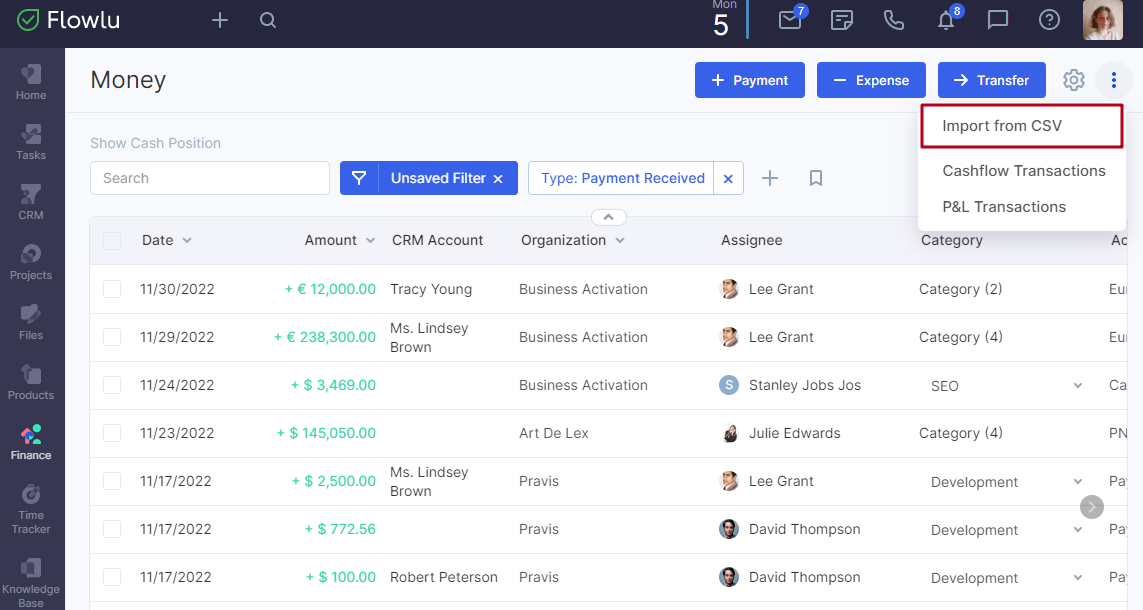Viewport: 1143px width, 610px height.
Task: Remove the Type: Payment Received filter
Action: click(x=728, y=179)
